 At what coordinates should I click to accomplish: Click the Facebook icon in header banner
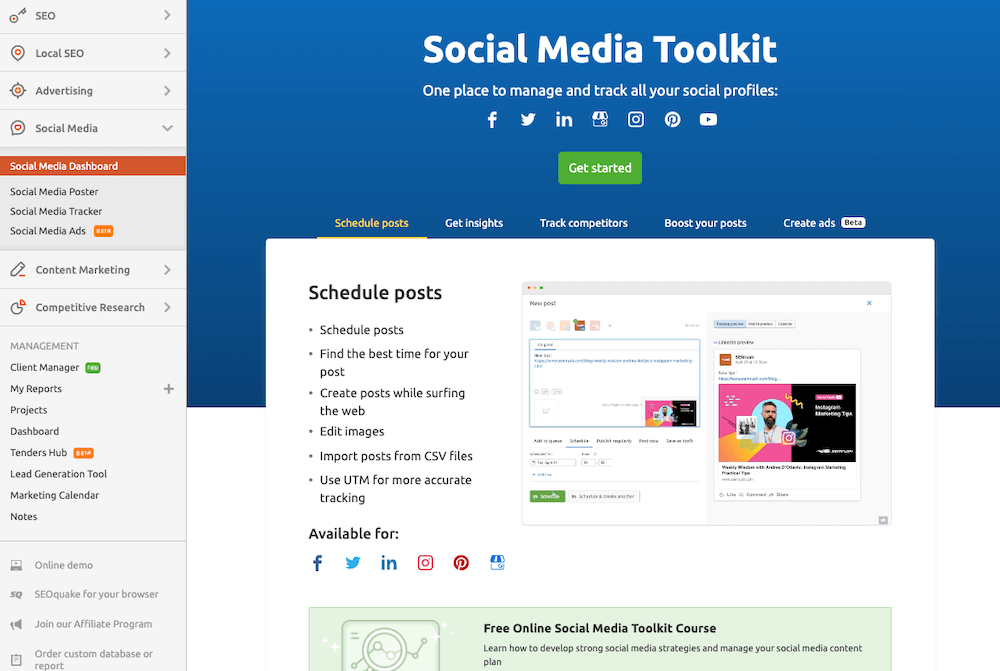(x=492, y=119)
